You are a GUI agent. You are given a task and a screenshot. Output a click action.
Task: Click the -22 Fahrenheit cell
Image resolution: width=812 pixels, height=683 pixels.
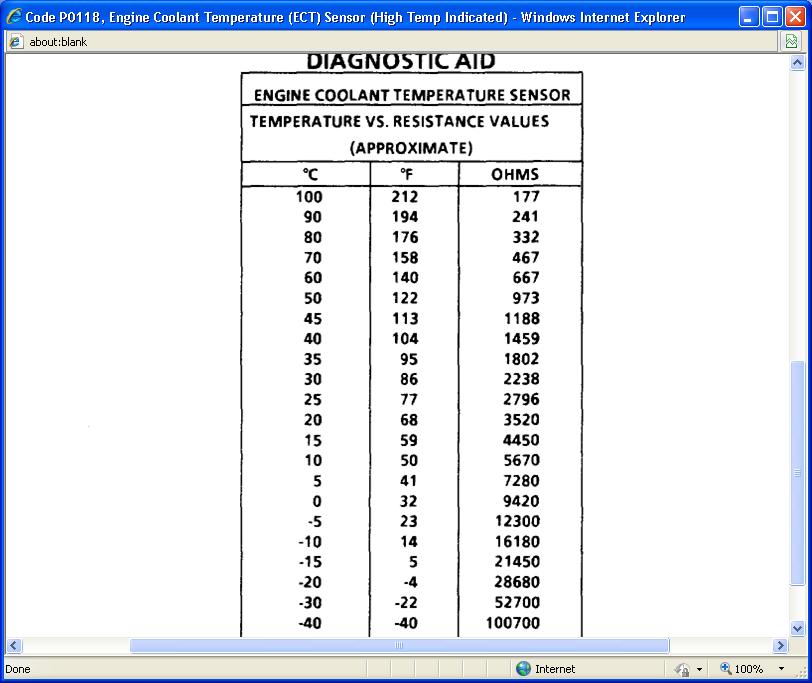pyautogui.click(x=406, y=603)
